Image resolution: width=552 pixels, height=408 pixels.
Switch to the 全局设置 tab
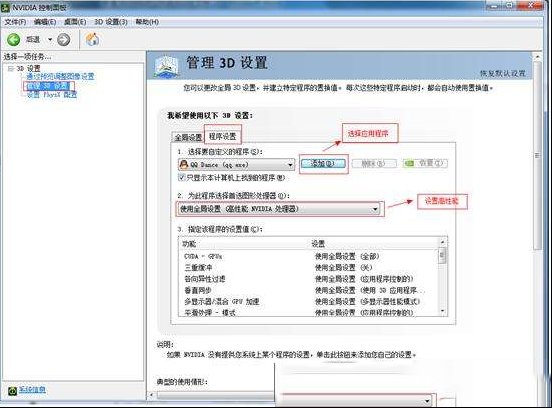[x=188, y=137]
